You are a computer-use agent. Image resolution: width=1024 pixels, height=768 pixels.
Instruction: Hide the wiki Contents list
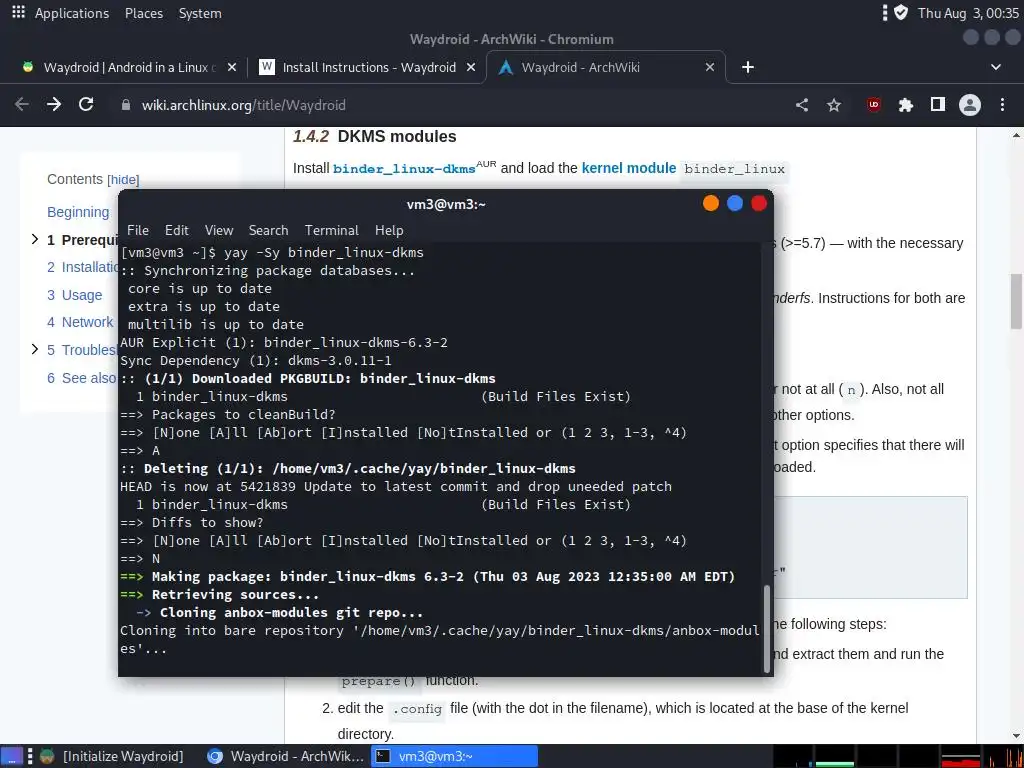click(123, 180)
